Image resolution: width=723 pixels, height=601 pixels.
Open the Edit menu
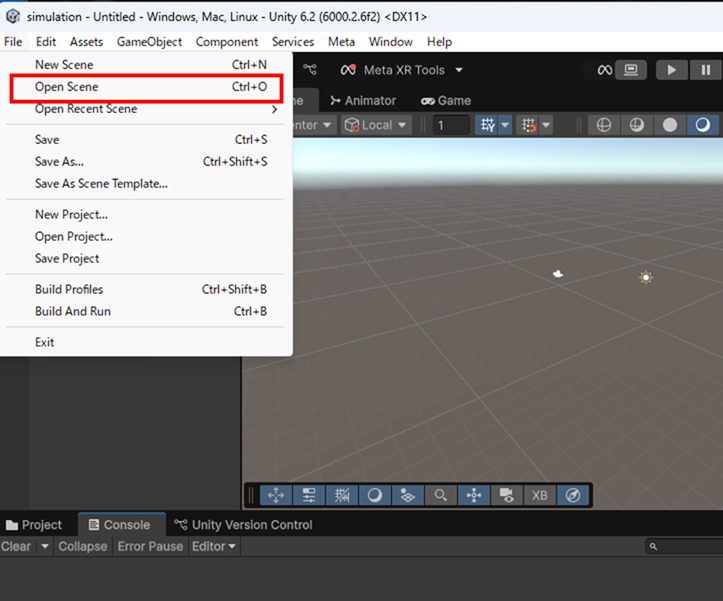46,42
